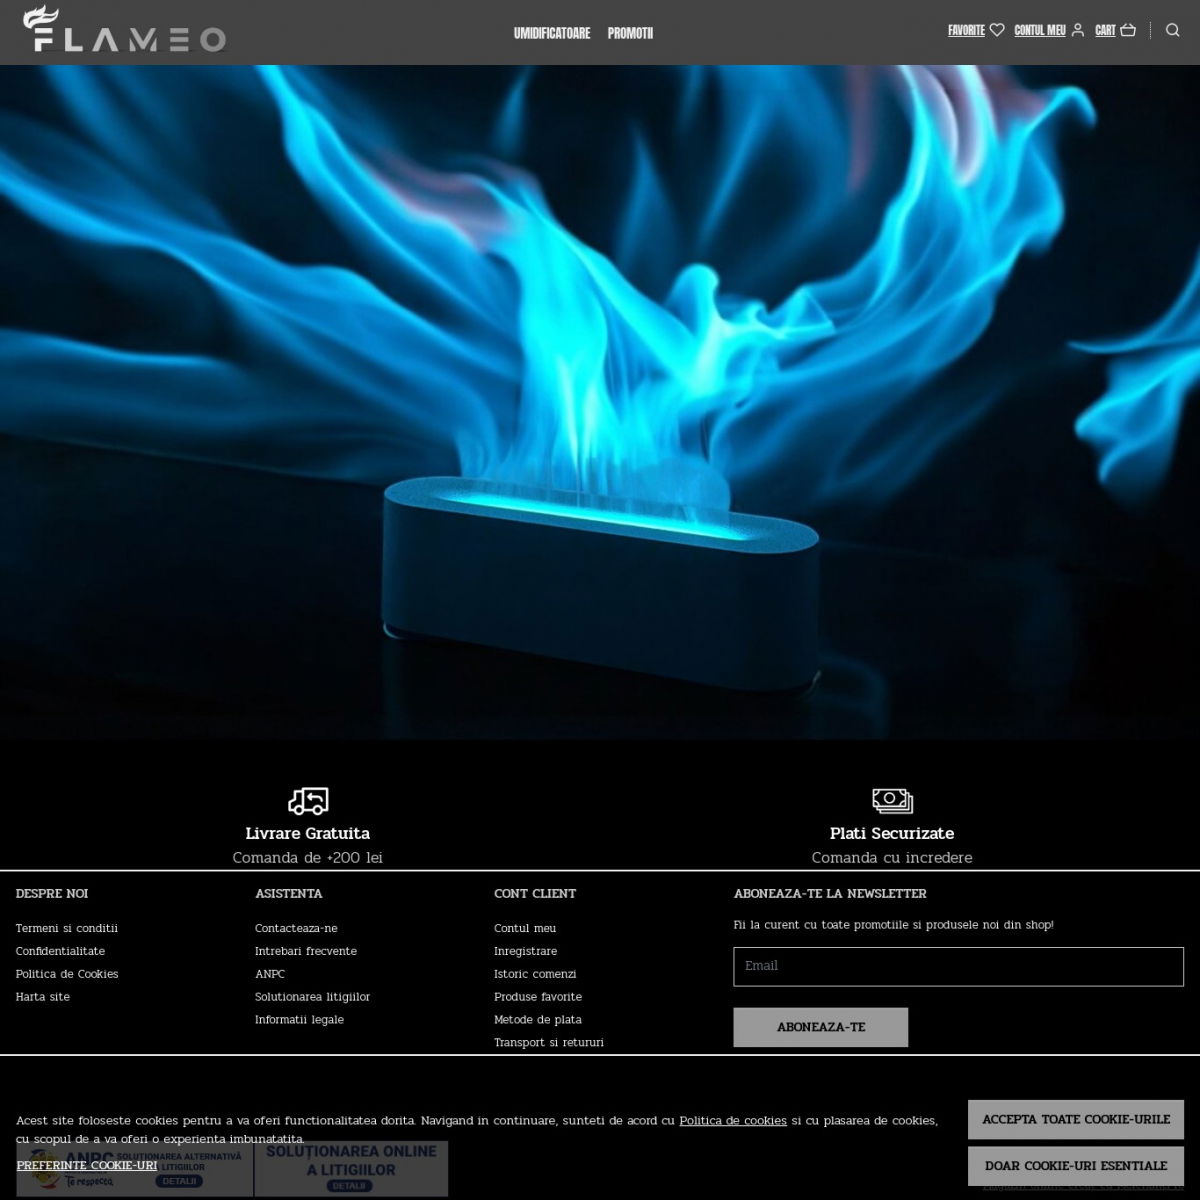Click the user account icon
This screenshot has height=1200, width=1200.
click(1077, 30)
